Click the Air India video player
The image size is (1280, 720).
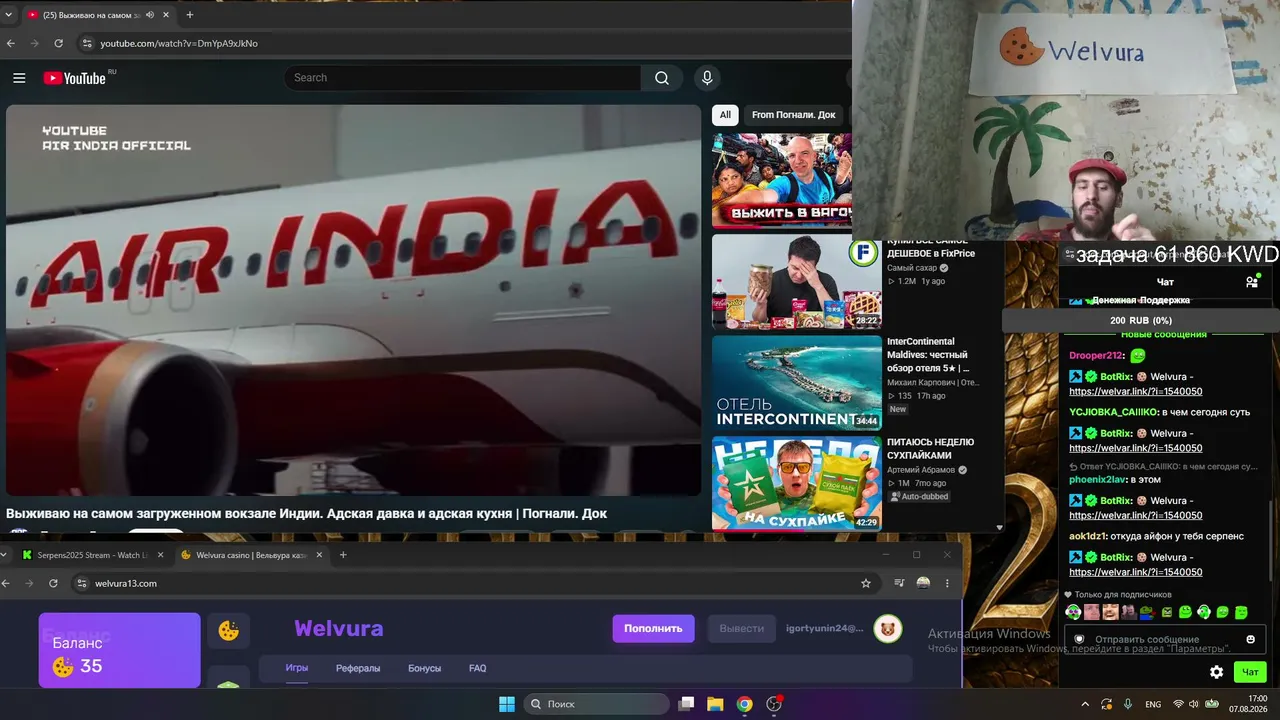coord(354,300)
